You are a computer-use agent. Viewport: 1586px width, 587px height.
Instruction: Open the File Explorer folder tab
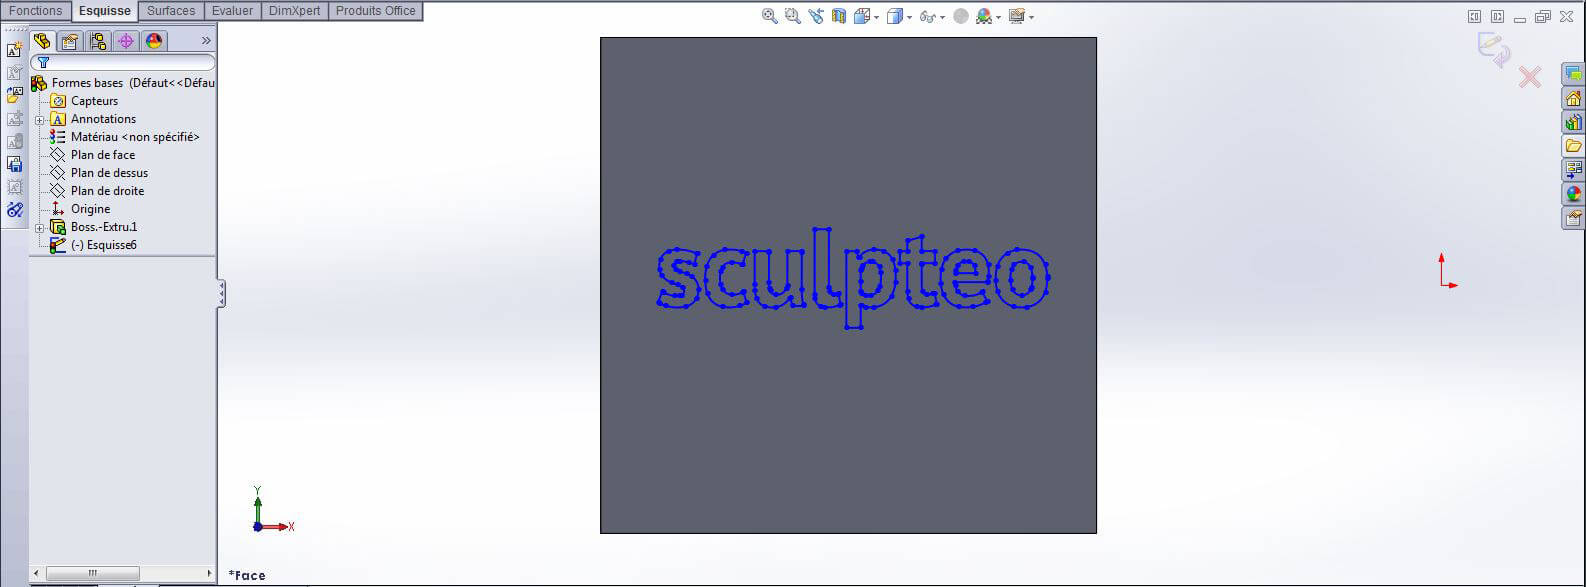pos(1573,147)
